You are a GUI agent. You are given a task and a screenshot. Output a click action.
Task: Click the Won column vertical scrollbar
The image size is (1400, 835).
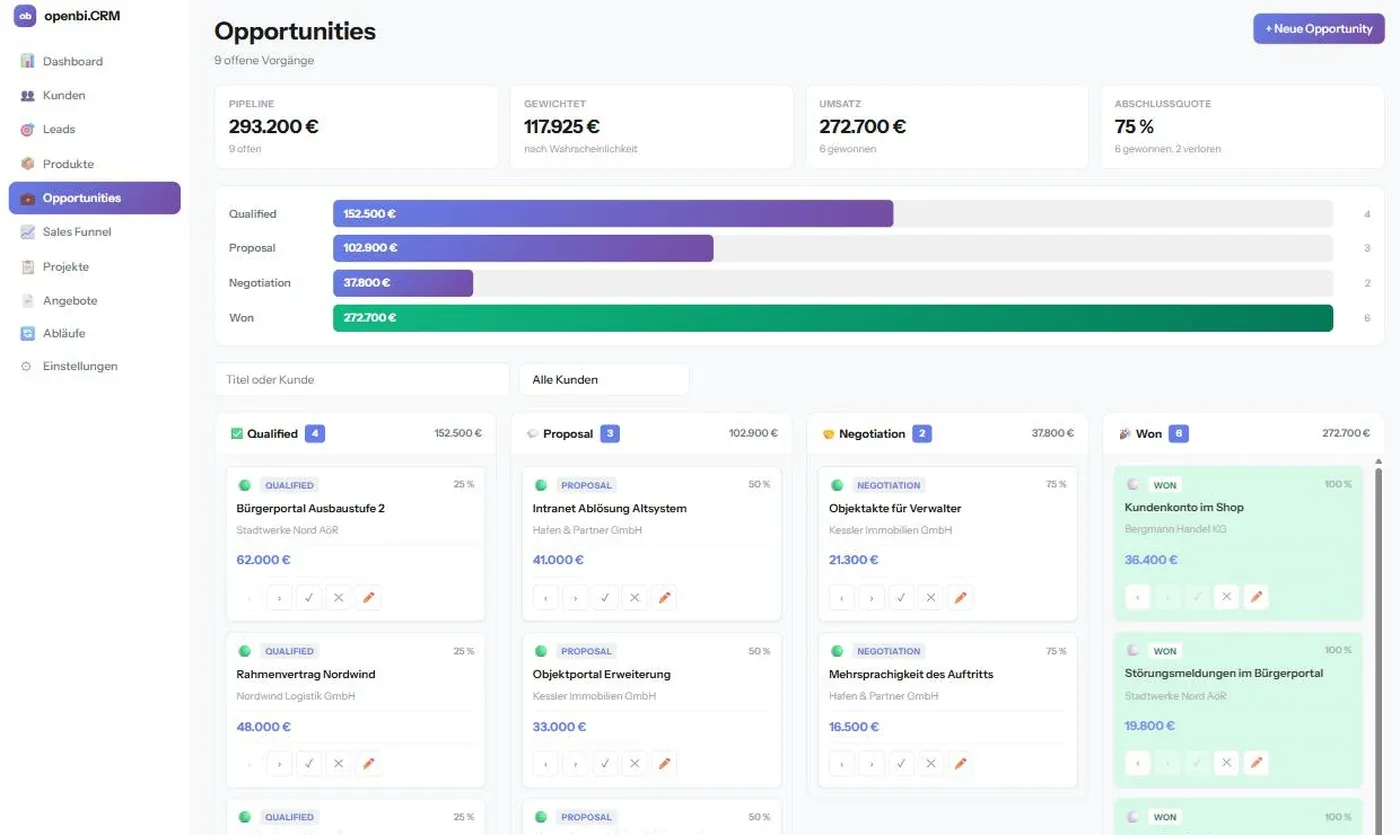point(1381,650)
